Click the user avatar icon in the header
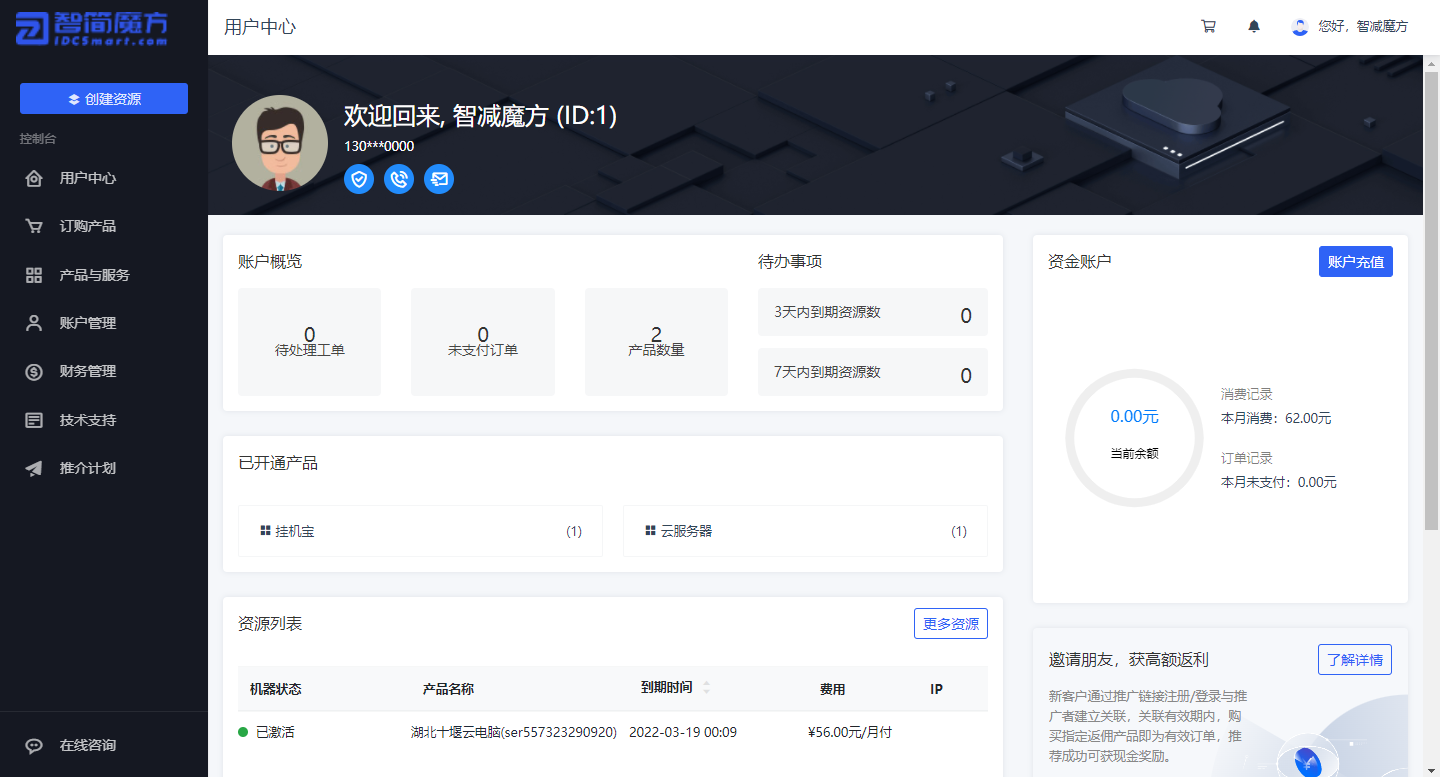This screenshot has width=1440, height=777. click(1300, 27)
